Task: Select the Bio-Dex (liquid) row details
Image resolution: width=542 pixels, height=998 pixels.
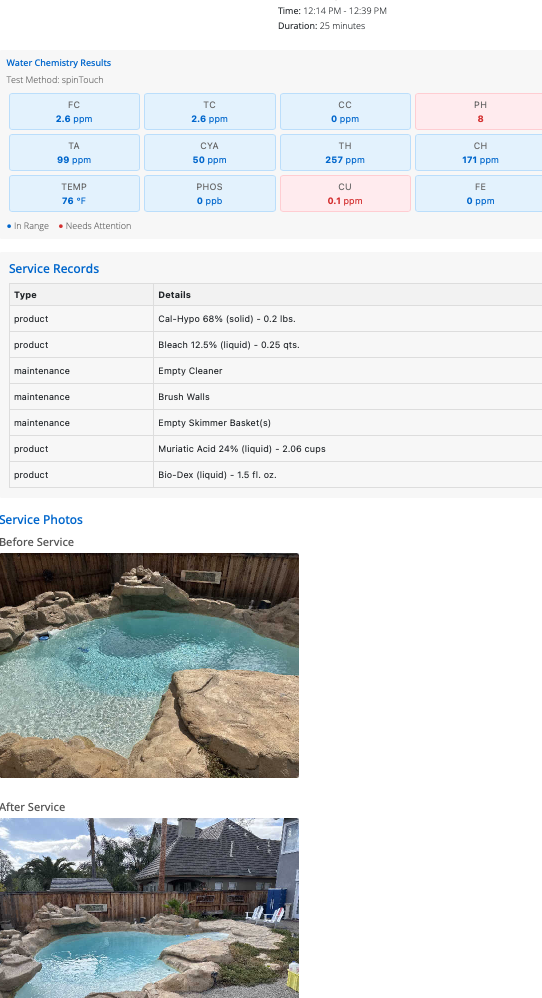Action: 347,475
